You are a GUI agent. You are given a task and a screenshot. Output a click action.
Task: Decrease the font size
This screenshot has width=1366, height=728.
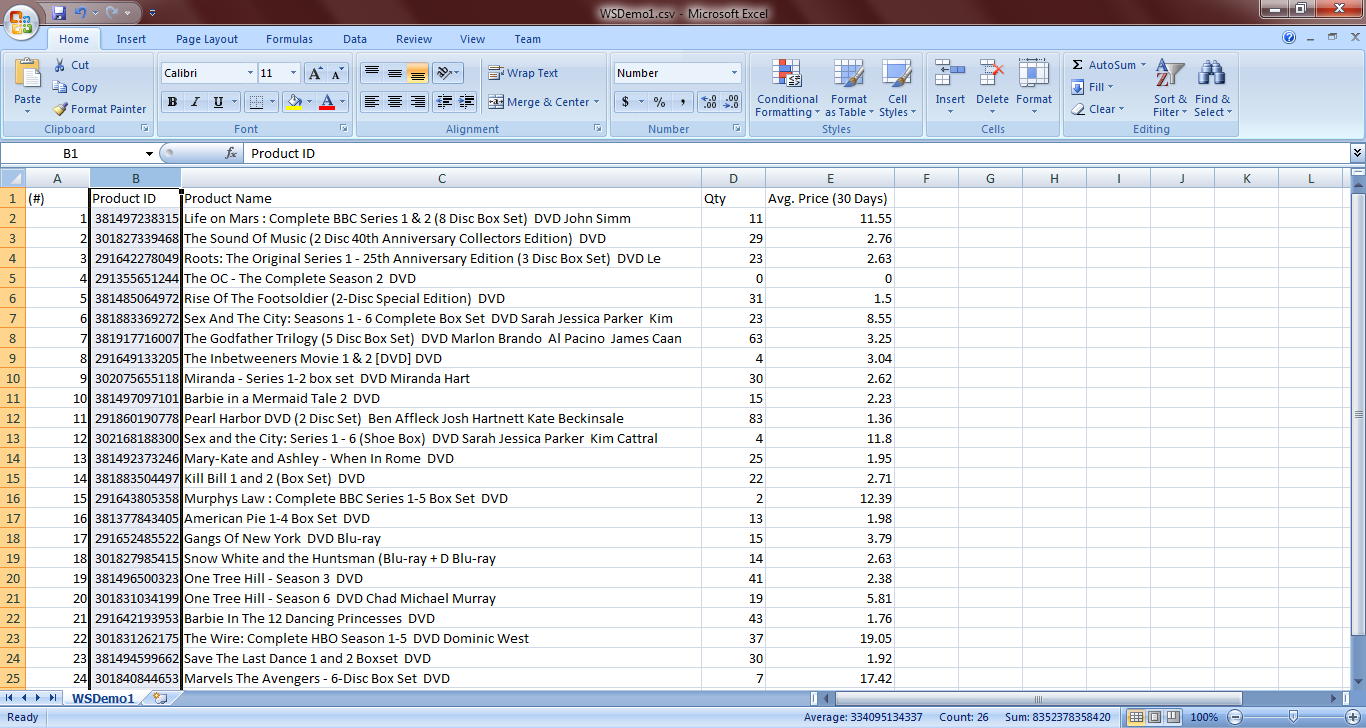337,73
